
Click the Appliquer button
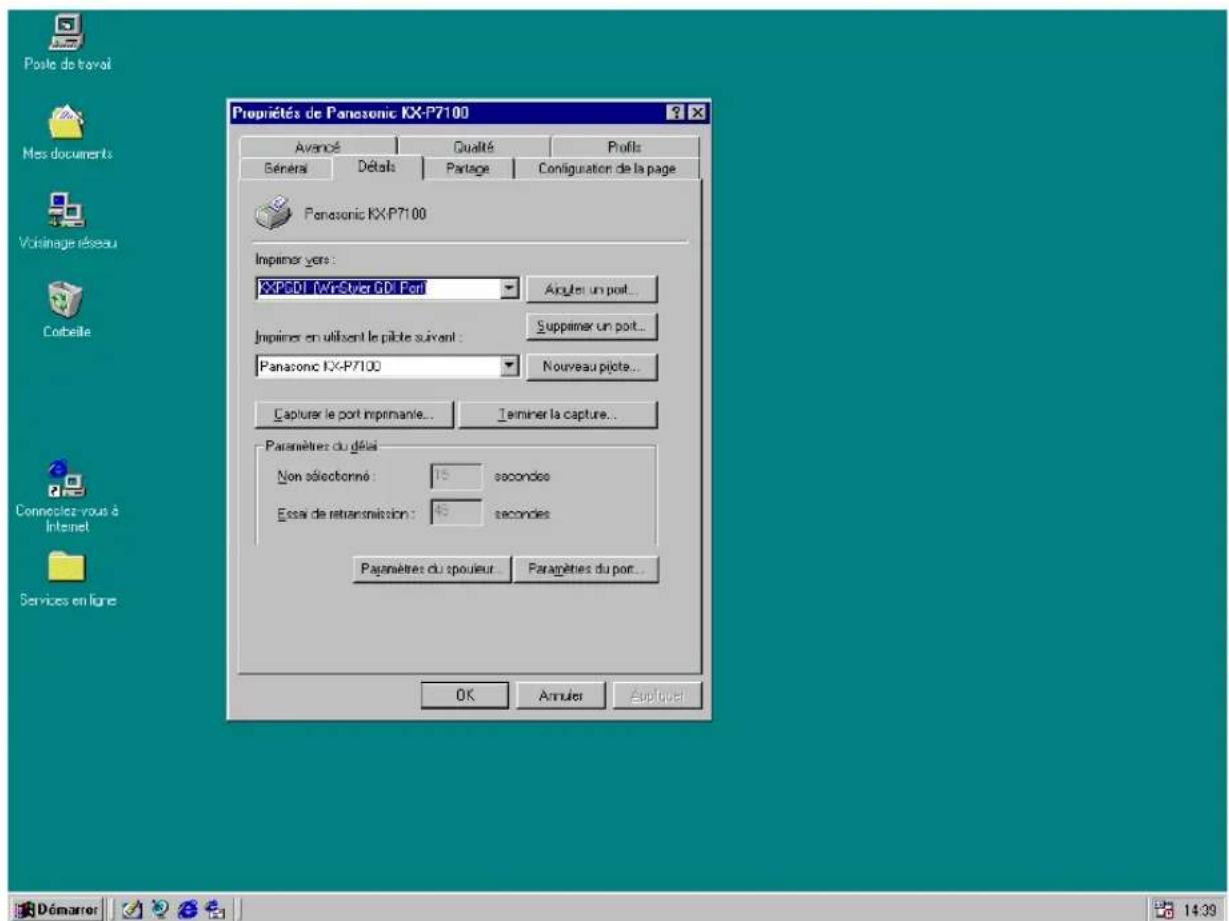655,694
